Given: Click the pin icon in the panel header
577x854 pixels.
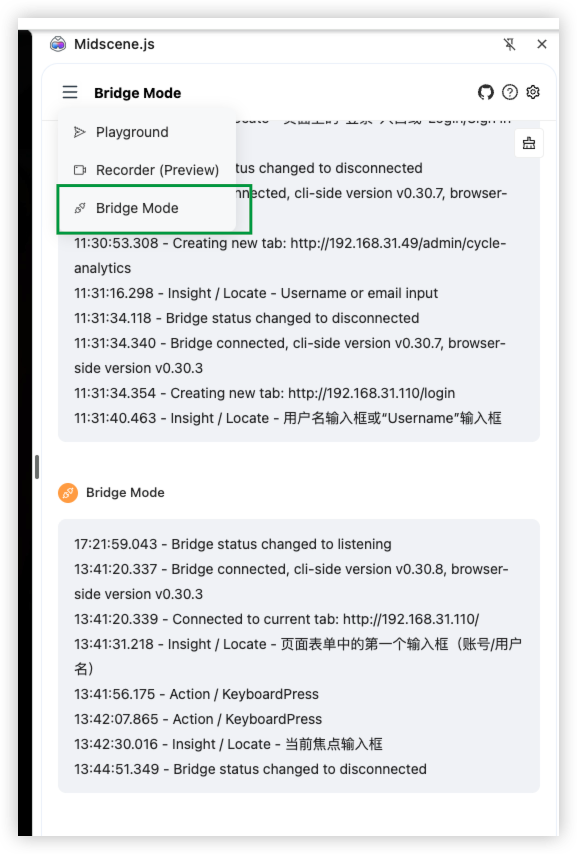Looking at the screenshot, I should click(x=509, y=44).
